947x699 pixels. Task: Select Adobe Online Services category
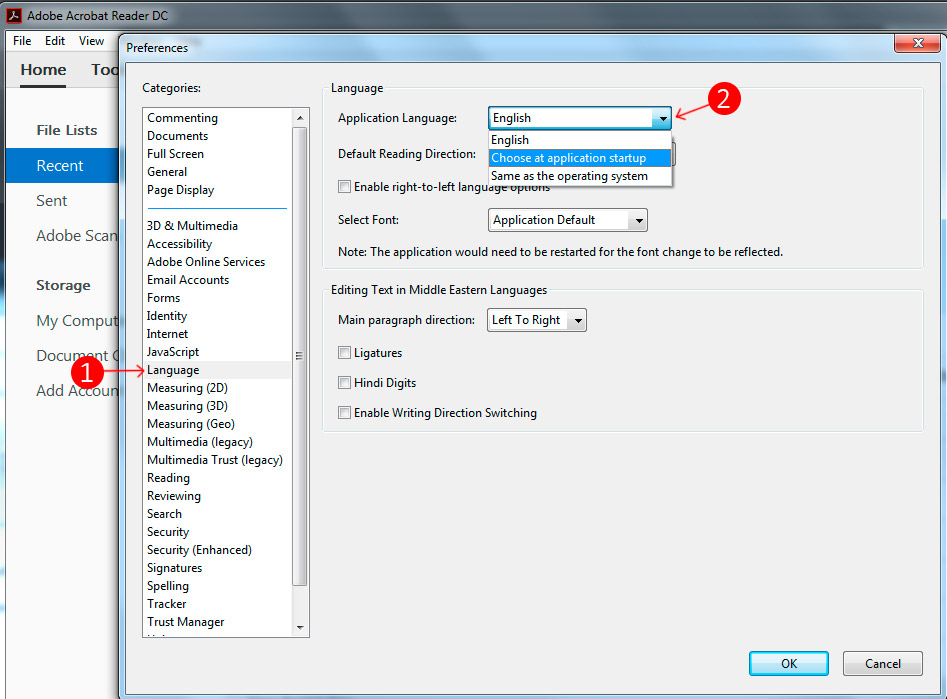click(x=206, y=262)
